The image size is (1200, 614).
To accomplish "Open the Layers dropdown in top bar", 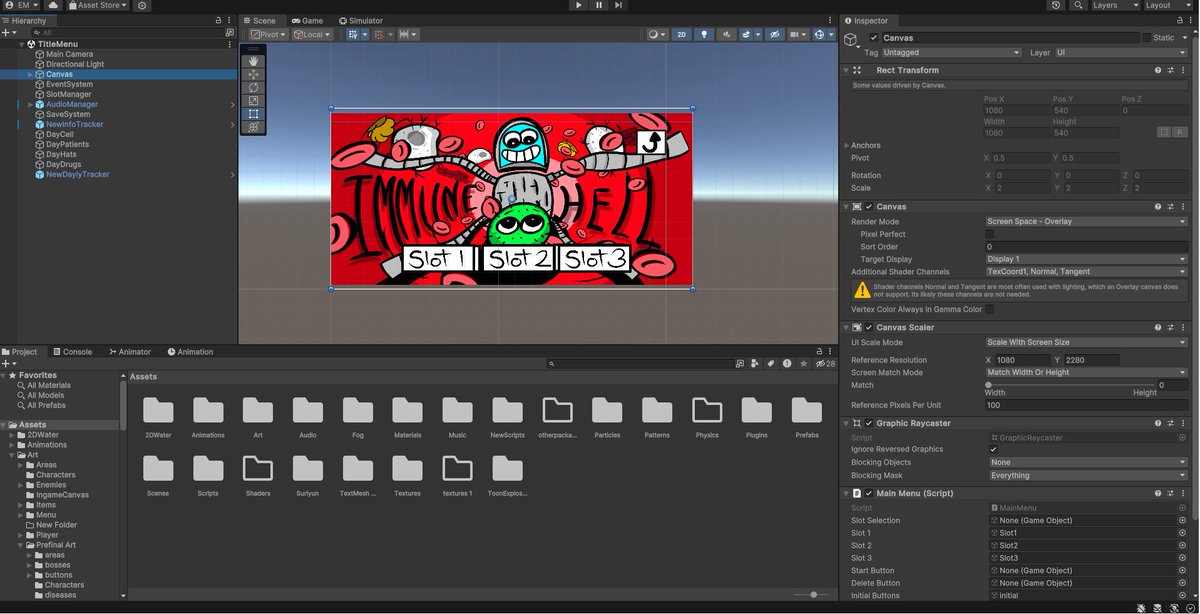I will pyautogui.click(x=1114, y=5).
